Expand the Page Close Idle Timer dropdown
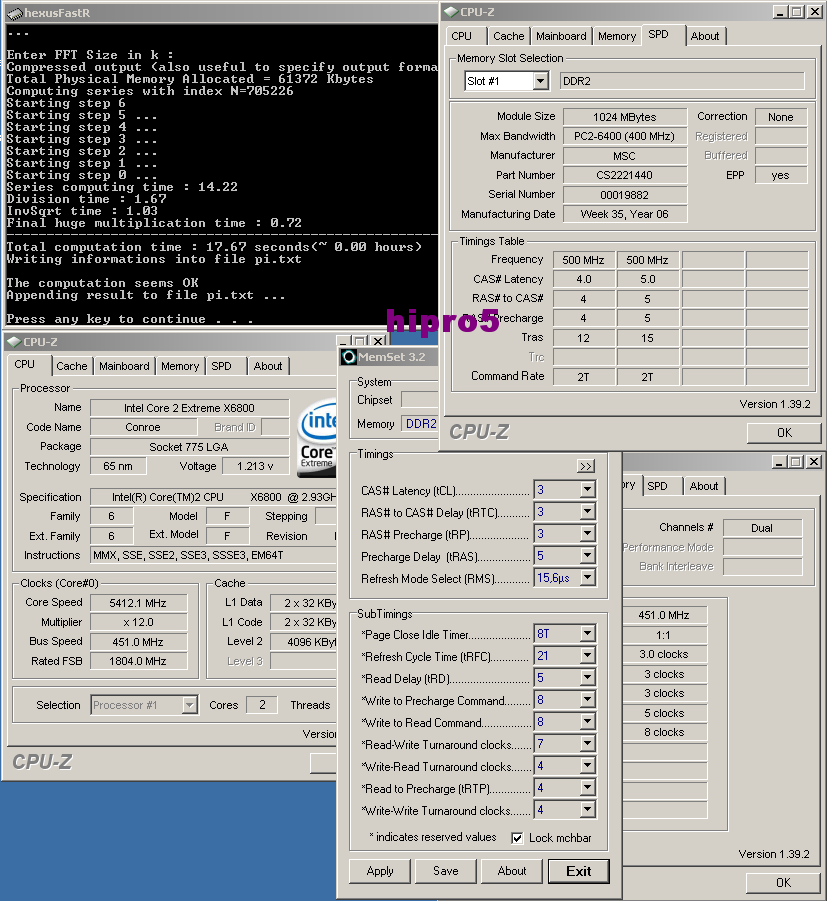Image resolution: width=827 pixels, height=901 pixels. click(587, 634)
